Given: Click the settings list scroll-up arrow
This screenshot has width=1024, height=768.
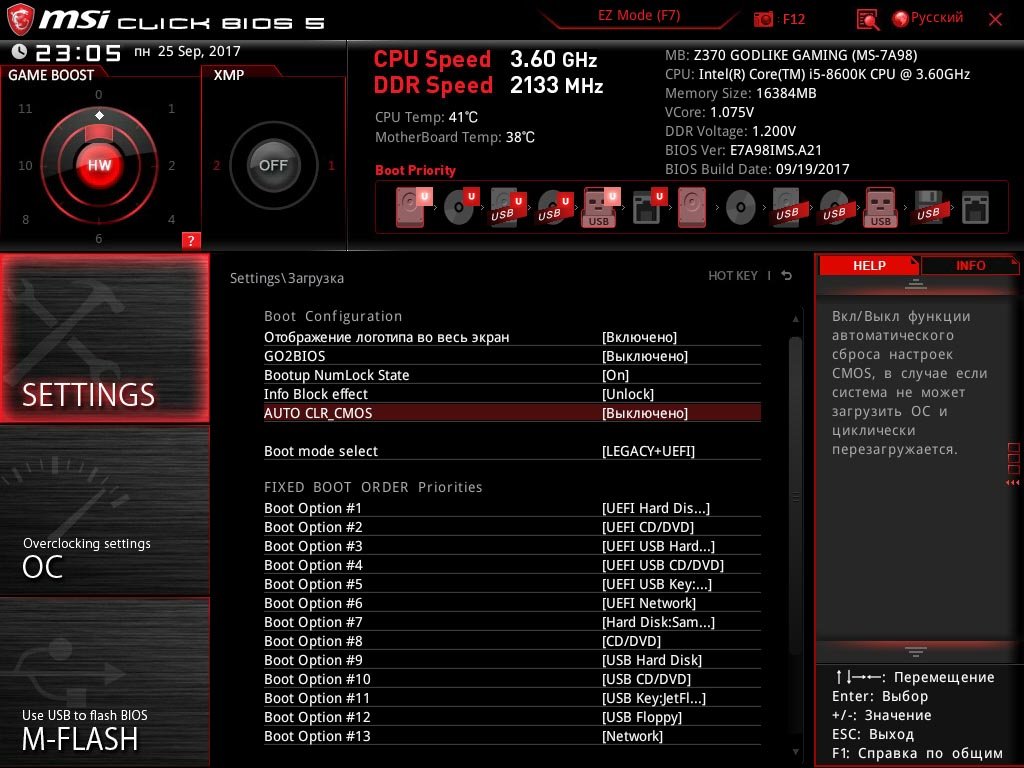Looking at the screenshot, I should click(x=795, y=319).
